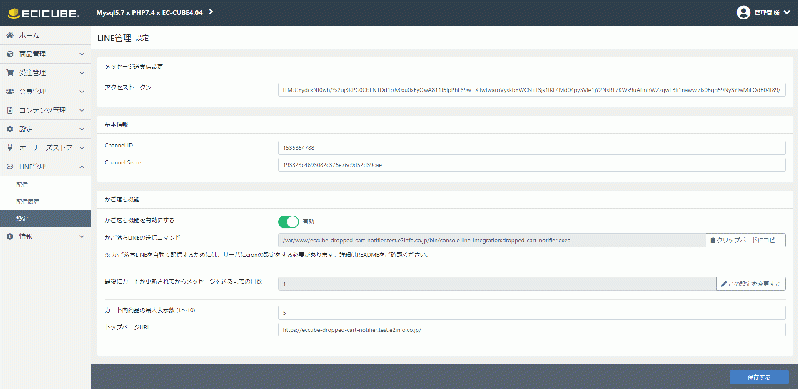
Task: Expand the info section at sidebar bottom
Action: (82, 236)
